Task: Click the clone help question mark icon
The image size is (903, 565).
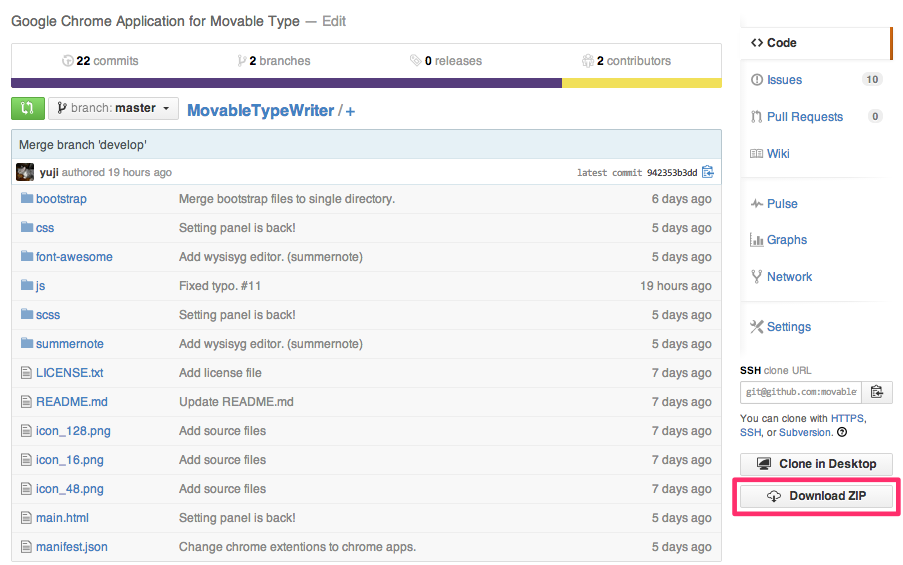Action: [842, 432]
